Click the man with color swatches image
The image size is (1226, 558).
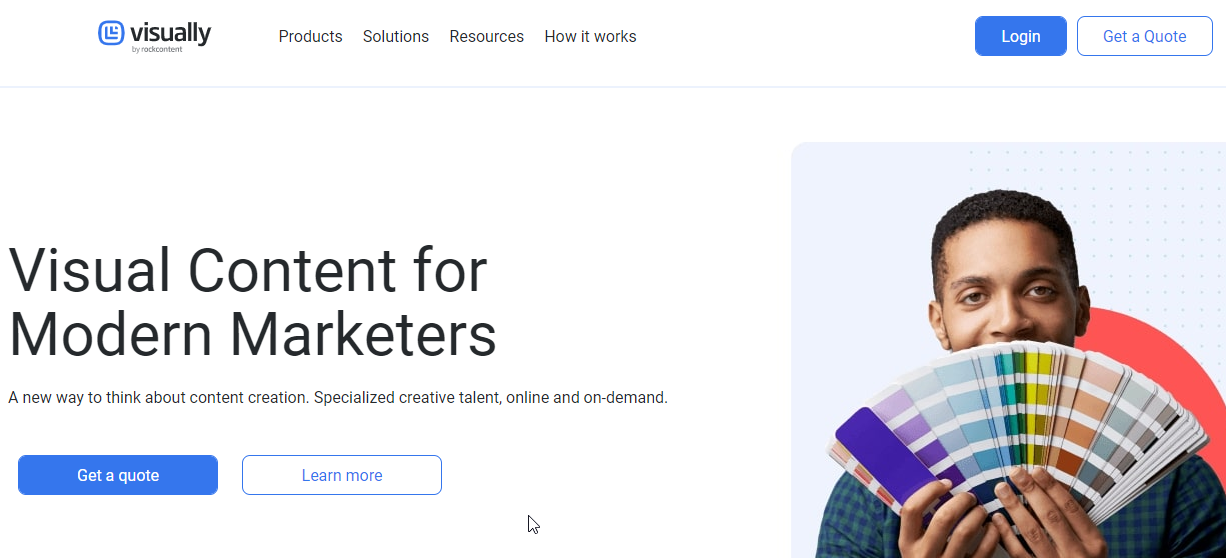[x=1008, y=350]
